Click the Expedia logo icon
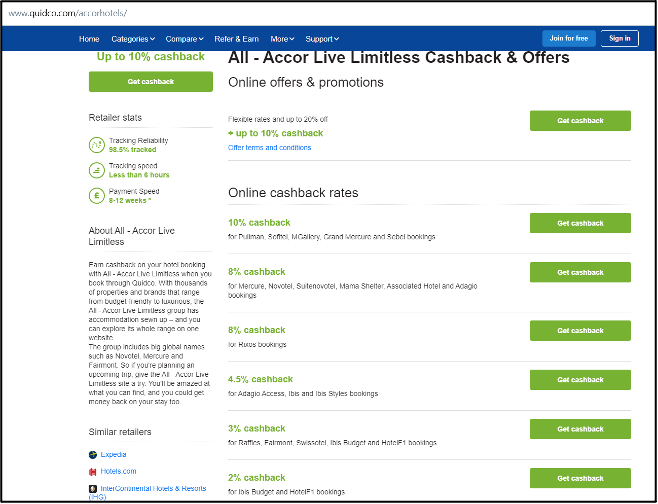Screen dimensions: 658x504 pyautogui.click(x=93, y=454)
